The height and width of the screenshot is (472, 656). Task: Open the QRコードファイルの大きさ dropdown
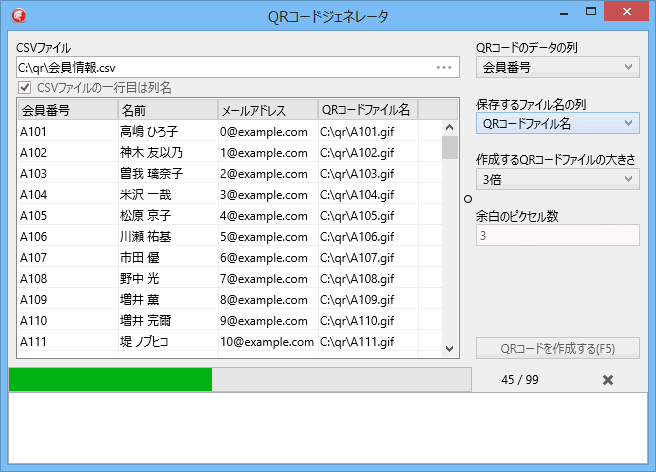[x=557, y=179]
